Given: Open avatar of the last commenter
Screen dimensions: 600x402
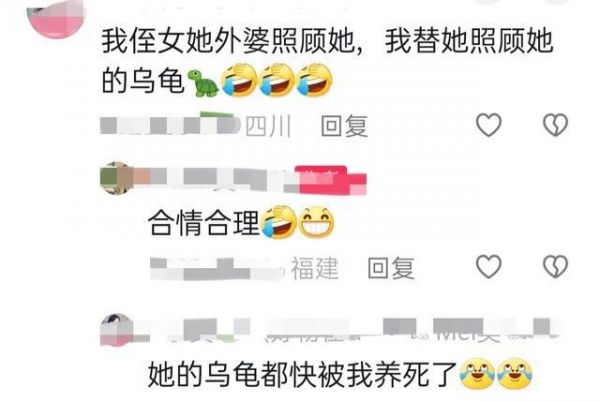Looking at the screenshot, I should point(116,330).
